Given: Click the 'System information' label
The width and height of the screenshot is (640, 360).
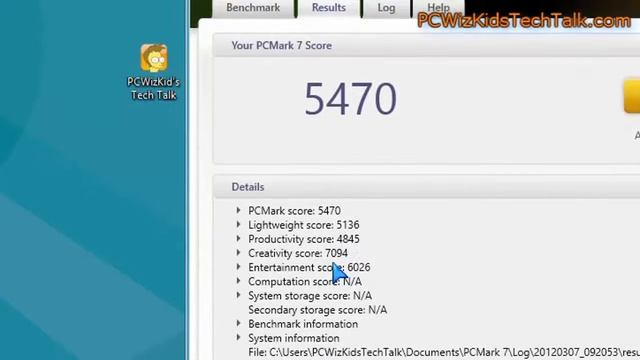Looking at the screenshot, I should pyautogui.click(x=294, y=338).
